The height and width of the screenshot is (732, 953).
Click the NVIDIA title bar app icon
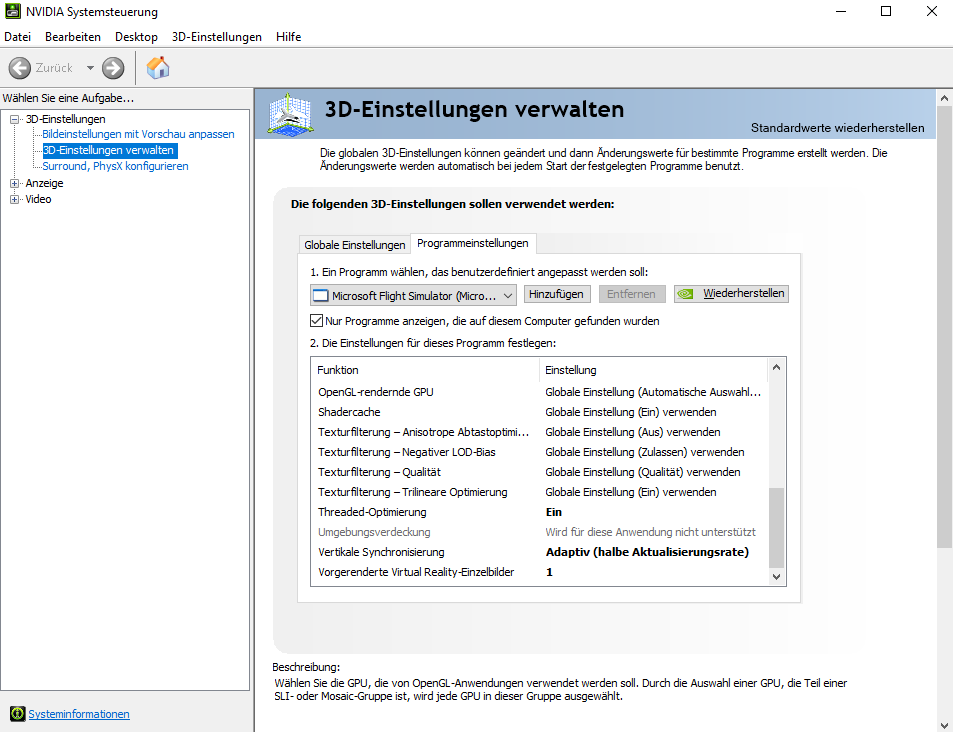click(12, 11)
